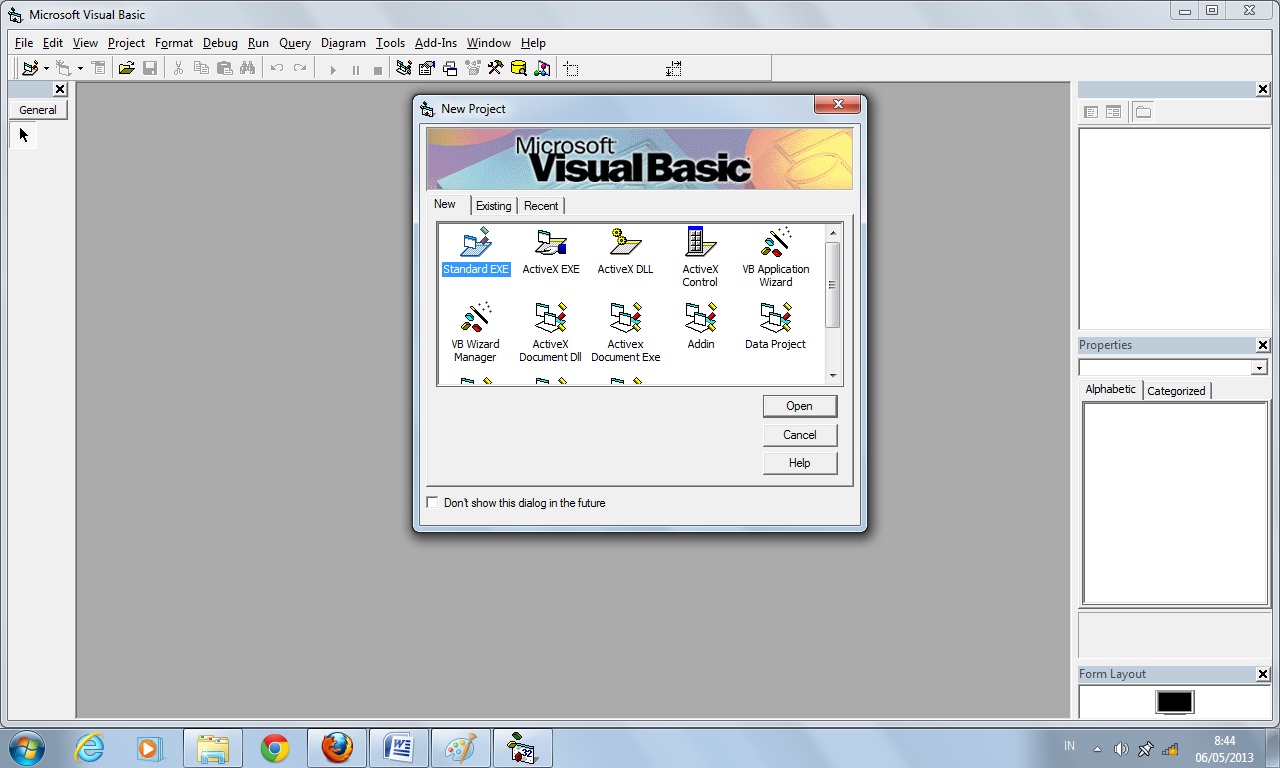
Task: Click the Open Project folder icon
Action: 126,68
